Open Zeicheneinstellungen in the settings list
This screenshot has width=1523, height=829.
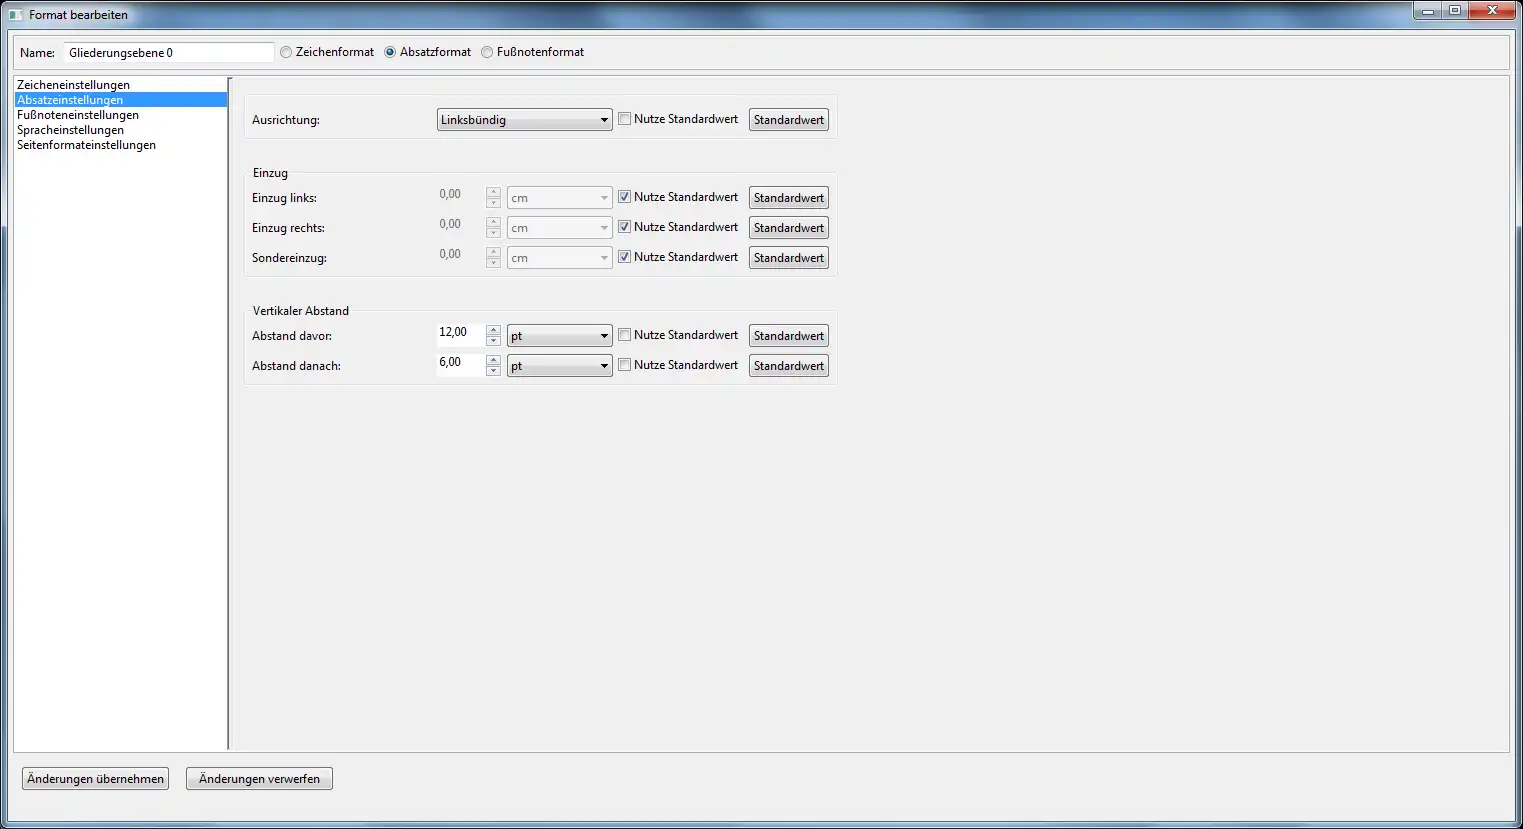[120, 85]
